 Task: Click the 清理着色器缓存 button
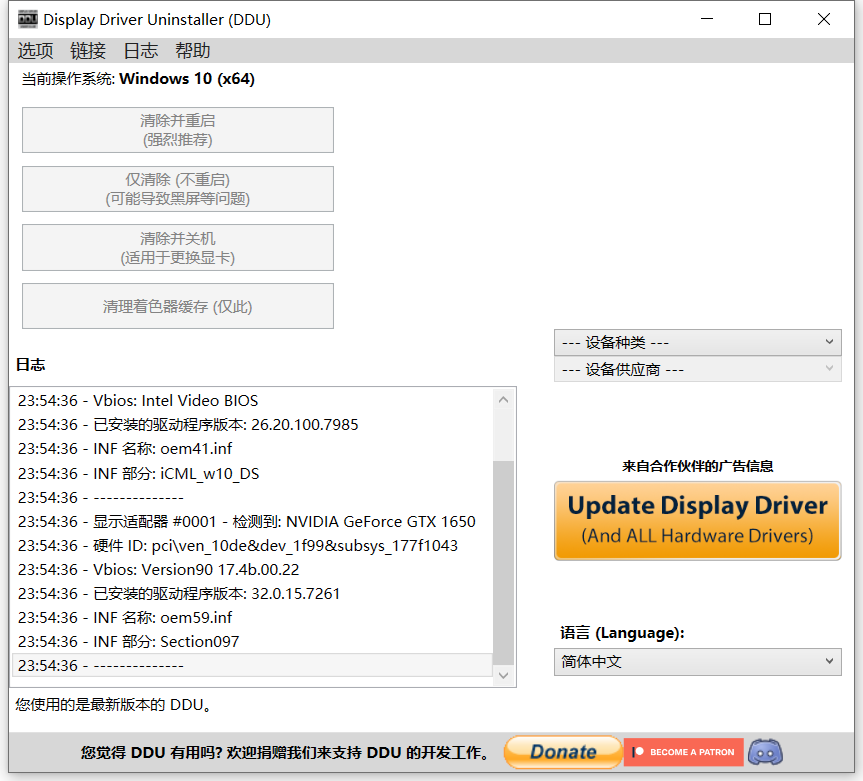[x=178, y=306]
